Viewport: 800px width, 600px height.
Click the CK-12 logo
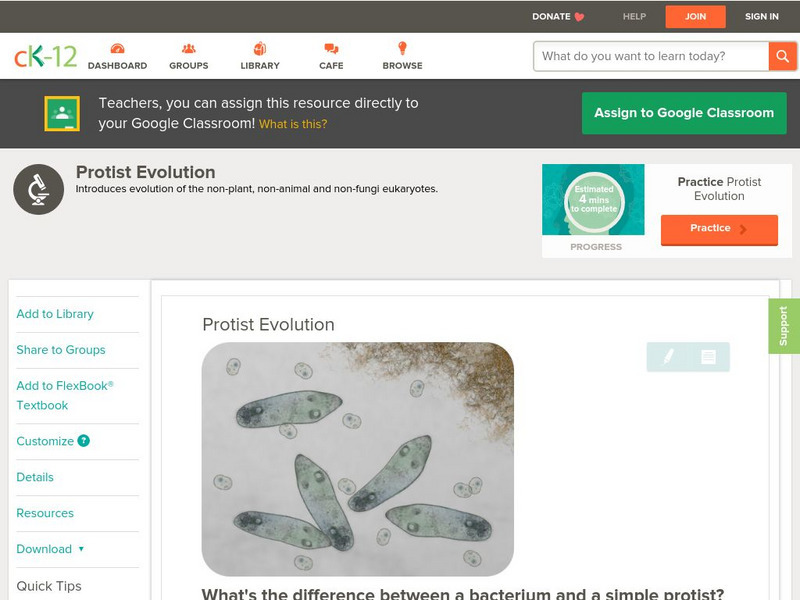[x=45, y=57]
